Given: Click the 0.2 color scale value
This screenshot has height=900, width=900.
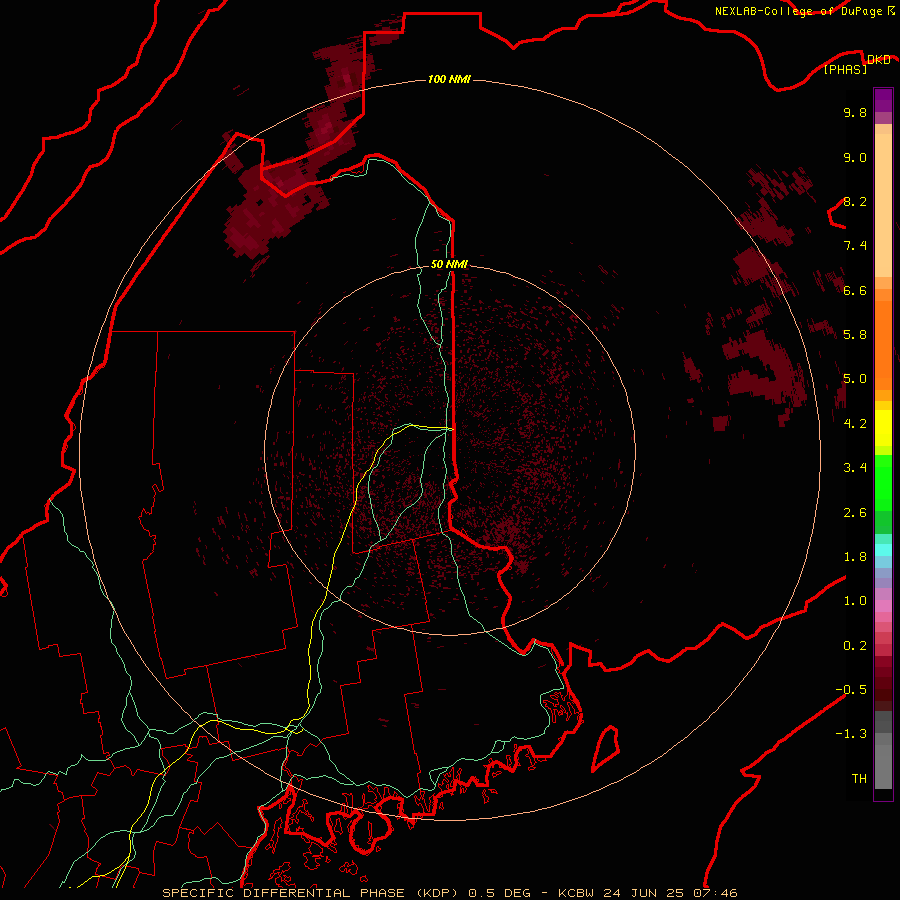Looking at the screenshot, I should 855,646.
